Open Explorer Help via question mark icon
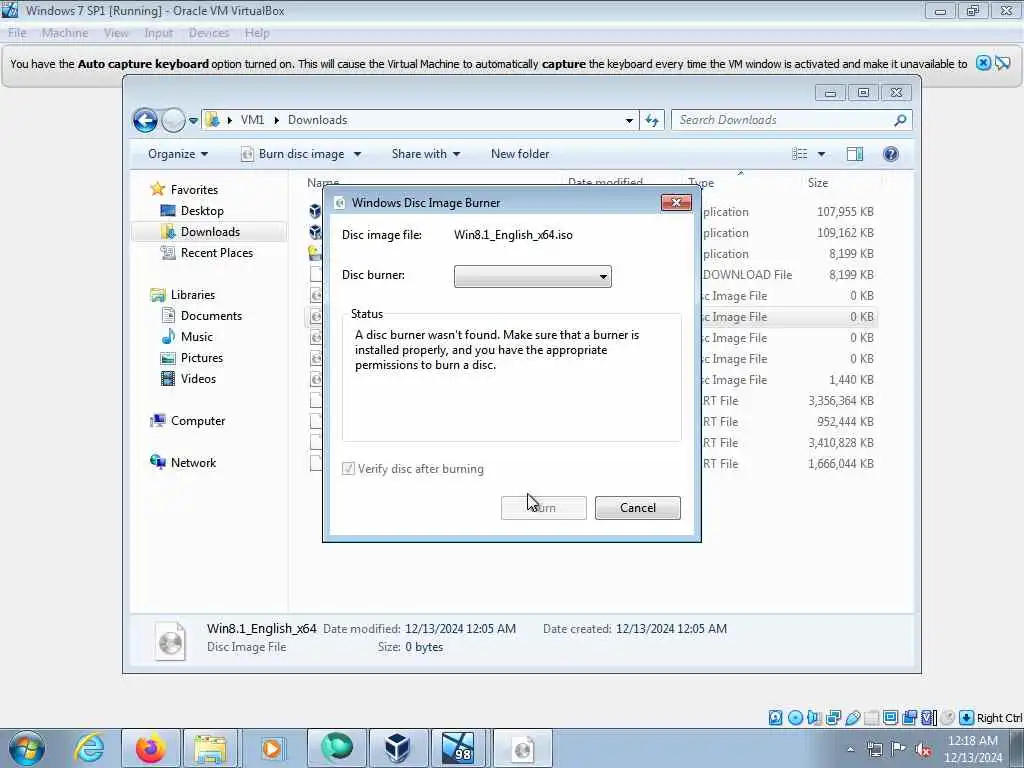The width and height of the screenshot is (1024, 768). pos(891,154)
